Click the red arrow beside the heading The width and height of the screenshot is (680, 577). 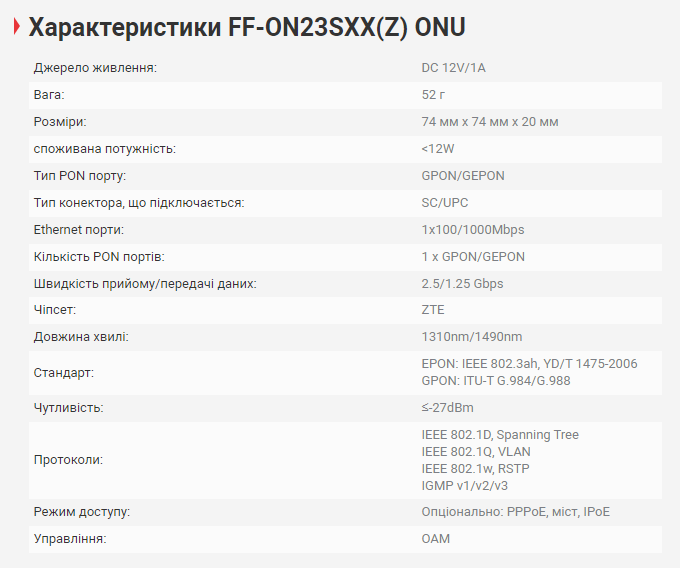pyautogui.click(x=16, y=28)
